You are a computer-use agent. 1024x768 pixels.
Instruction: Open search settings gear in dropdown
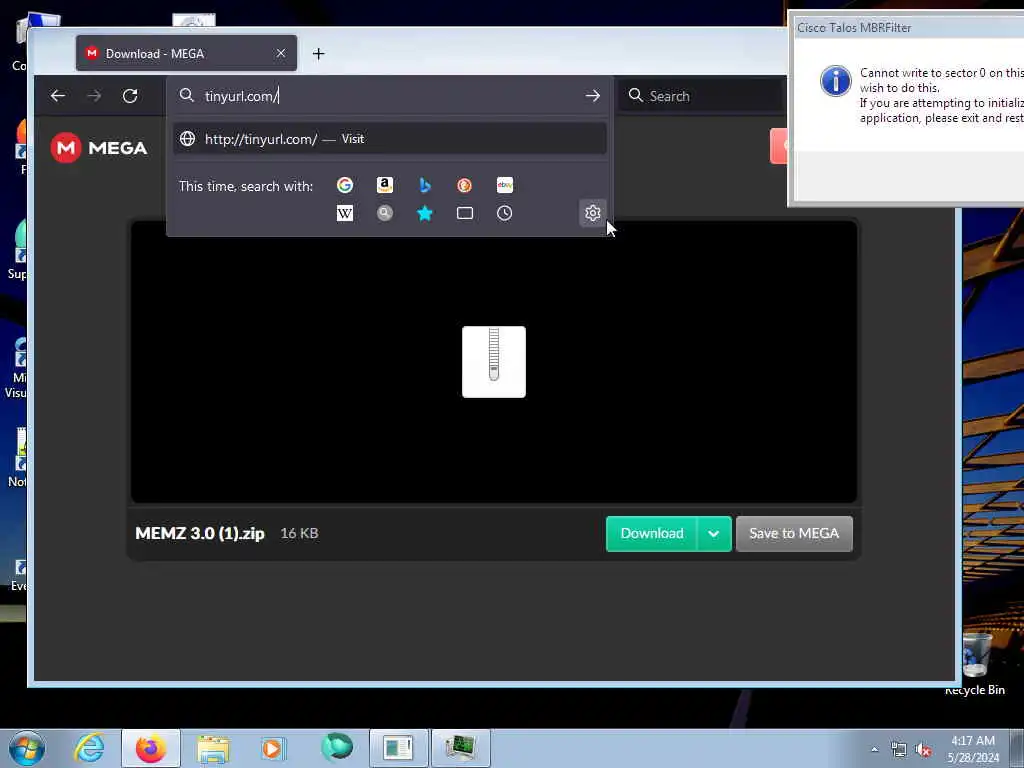(x=592, y=213)
